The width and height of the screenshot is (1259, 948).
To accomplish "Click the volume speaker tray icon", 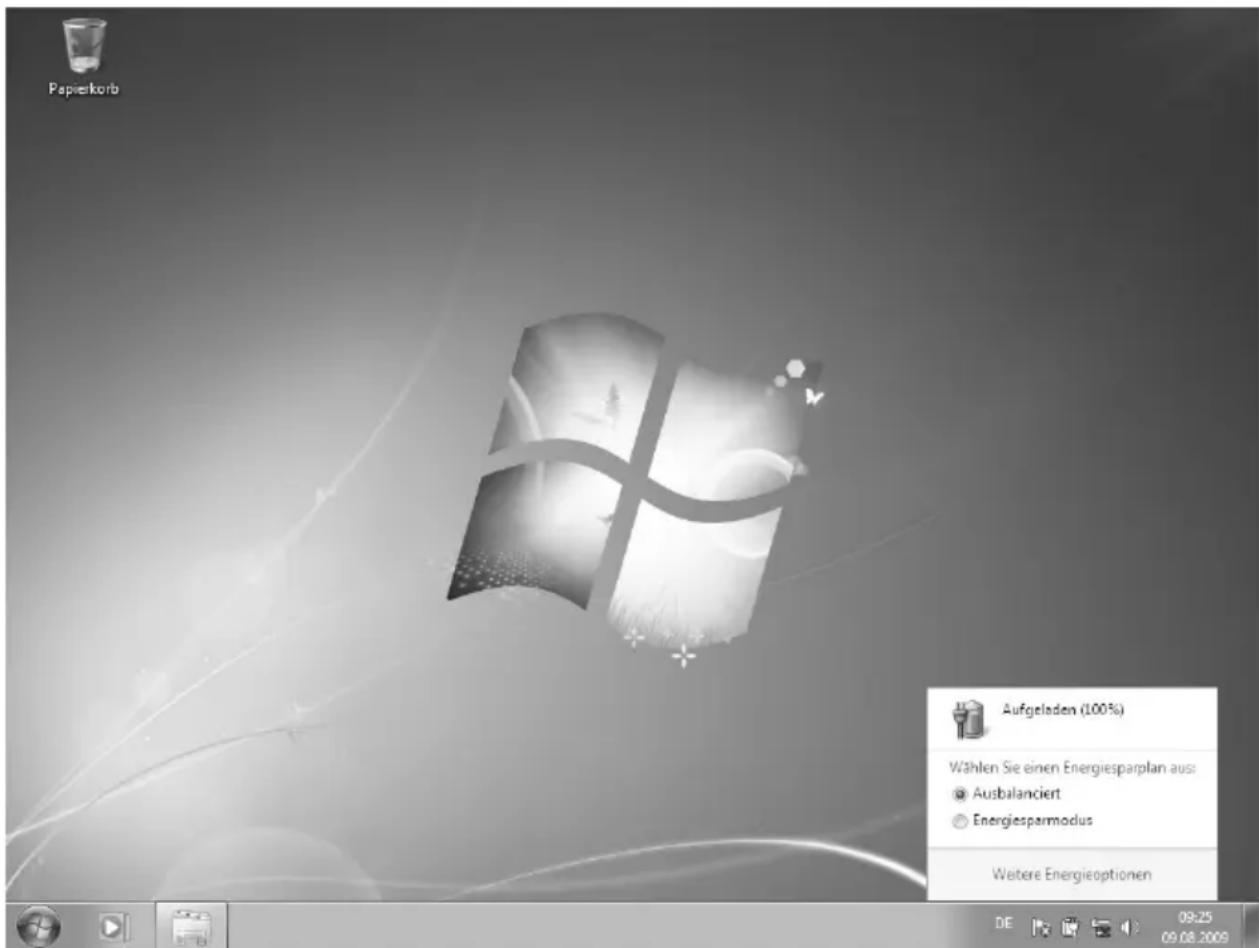I will point(1131,926).
